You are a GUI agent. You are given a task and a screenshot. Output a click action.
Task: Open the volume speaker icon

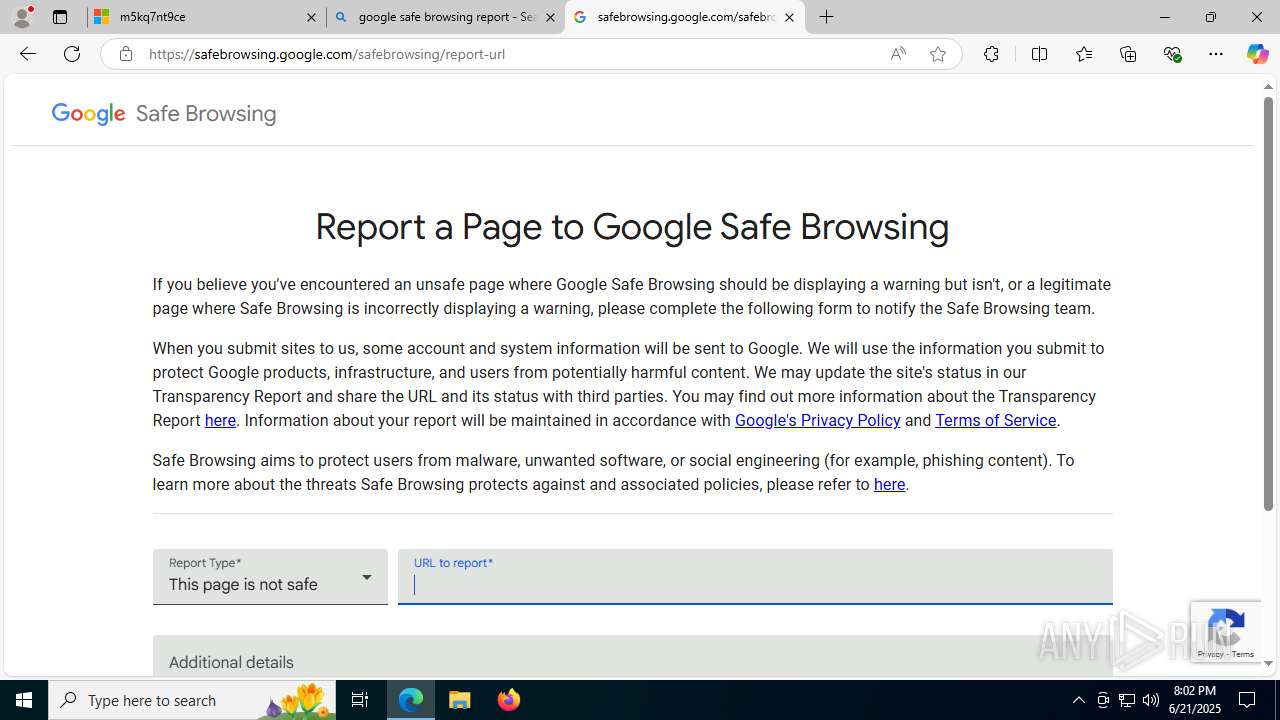1151,700
